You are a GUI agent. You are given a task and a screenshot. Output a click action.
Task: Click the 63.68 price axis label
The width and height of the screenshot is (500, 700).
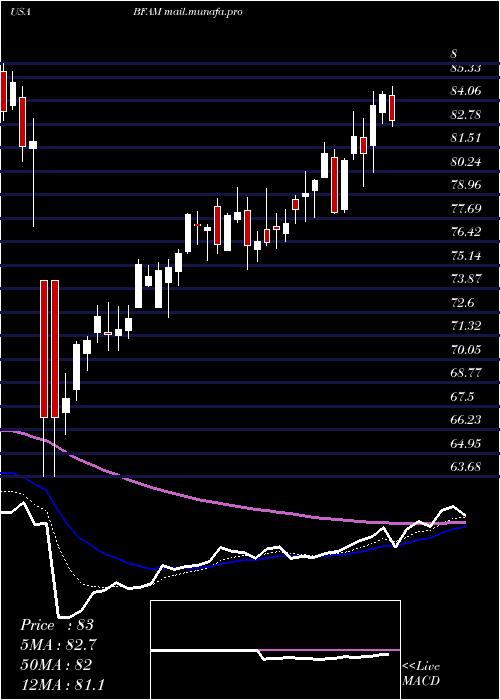(x=466, y=466)
